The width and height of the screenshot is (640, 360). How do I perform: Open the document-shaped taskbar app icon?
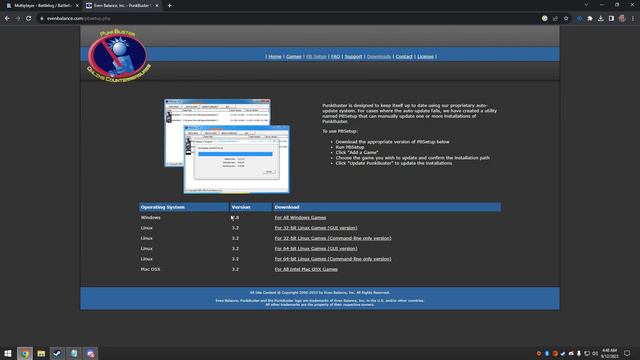(74, 353)
